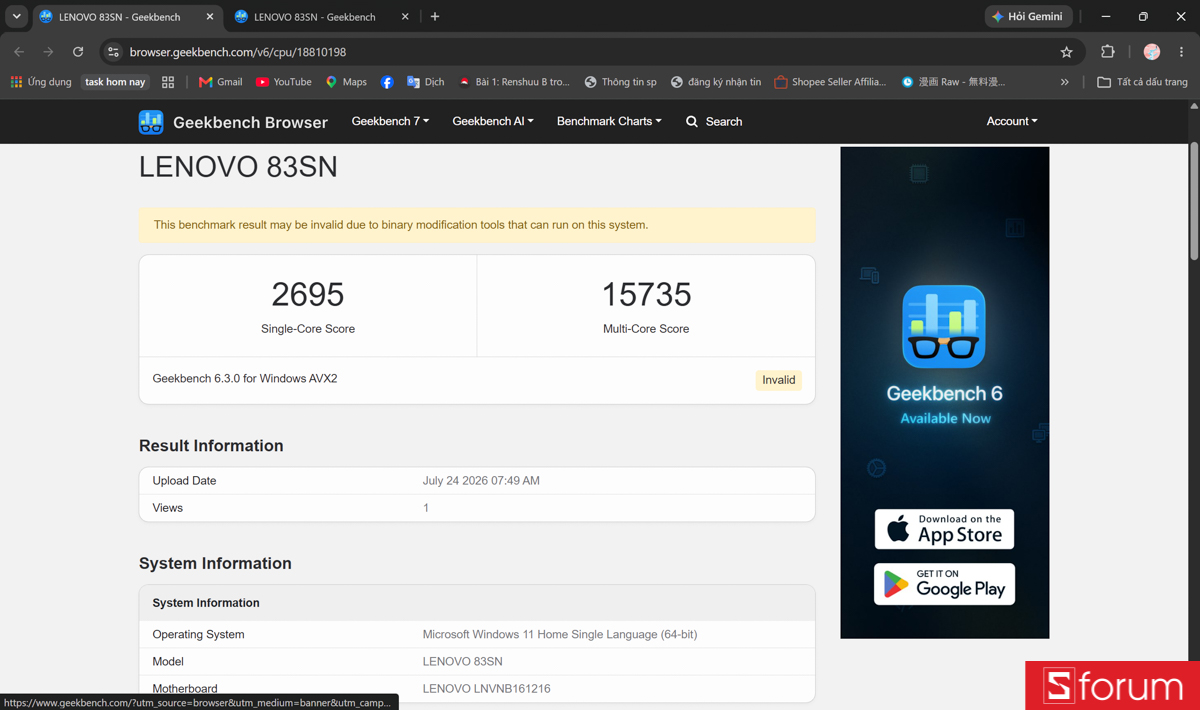1200x710 pixels.
Task: Open the Chrome three-dot menu
Action: tap(1181, 52)
